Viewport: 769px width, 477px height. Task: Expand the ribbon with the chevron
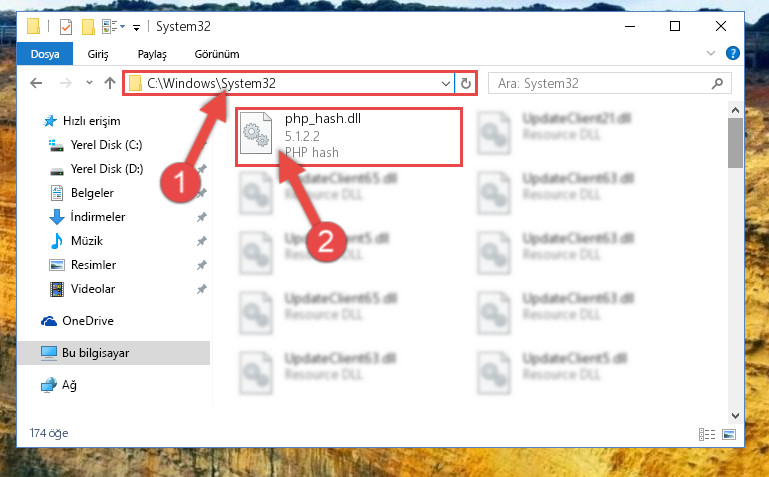711,53
